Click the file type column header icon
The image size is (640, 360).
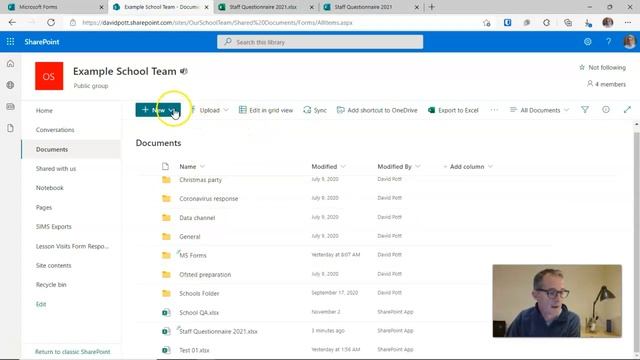(165, 167)
